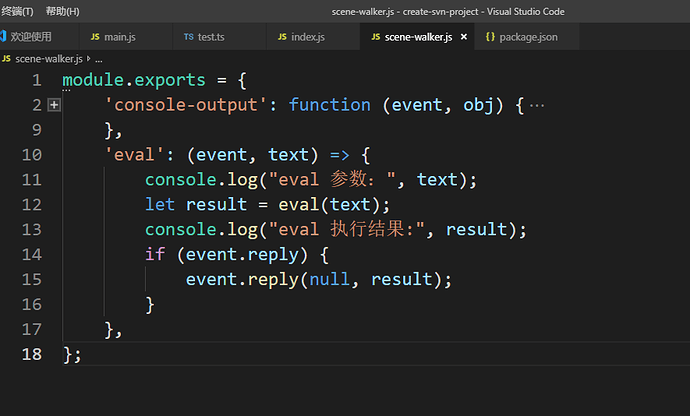Click the braces icon on package.json tab
Image resolution: width=690 pixels, height=416 pixels.
point(490,37)
